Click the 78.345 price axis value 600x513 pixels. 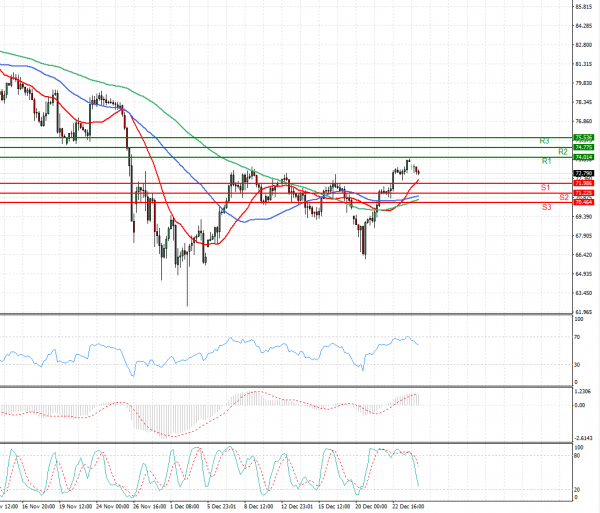pyautogui.click(x=584, y=103)
